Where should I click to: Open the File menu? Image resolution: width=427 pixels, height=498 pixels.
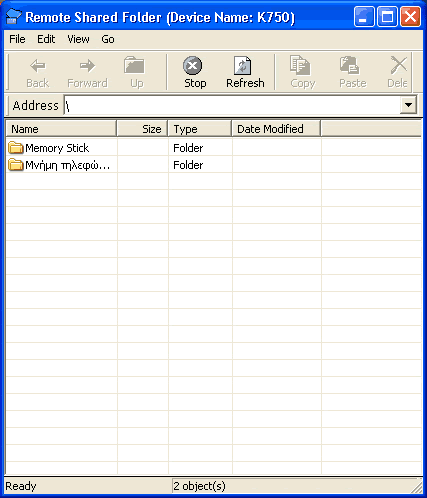(17, 39)
